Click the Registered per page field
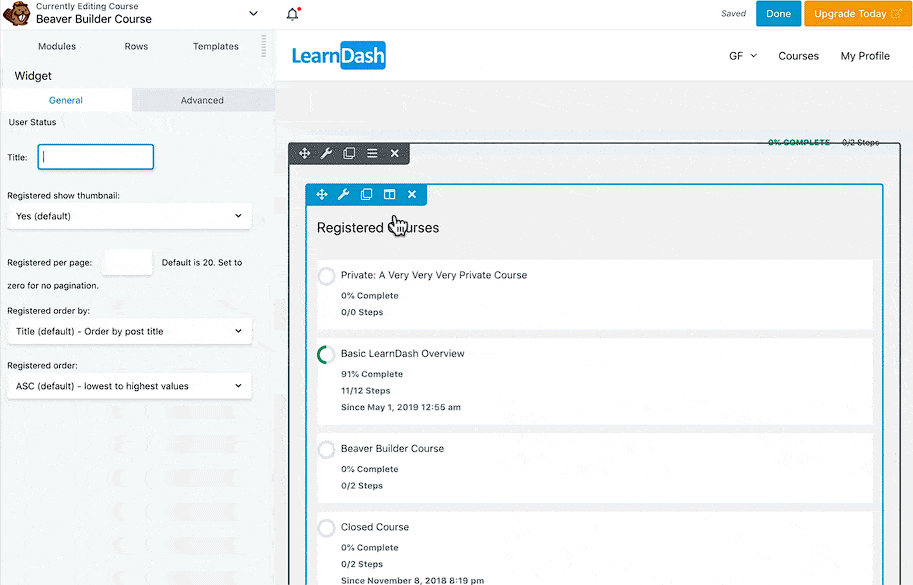 127,263
